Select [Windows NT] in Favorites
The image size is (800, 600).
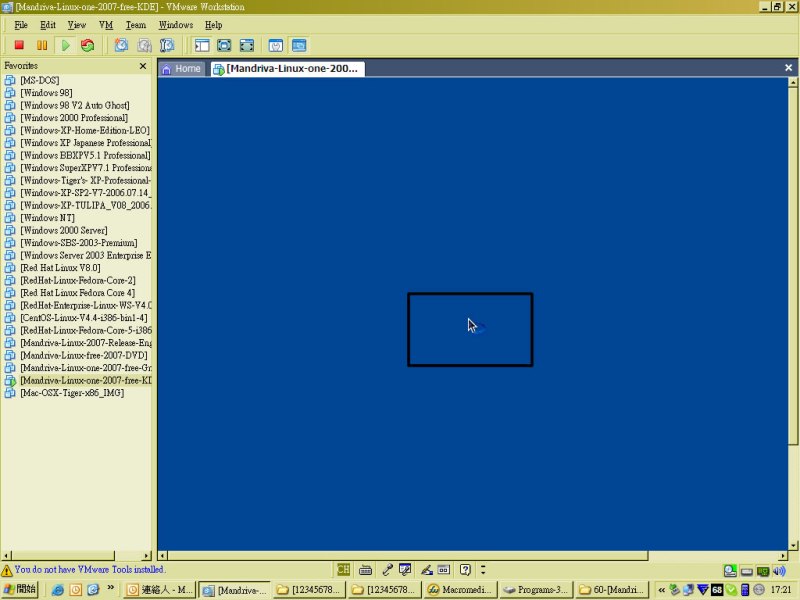click(x=47, y=218)
